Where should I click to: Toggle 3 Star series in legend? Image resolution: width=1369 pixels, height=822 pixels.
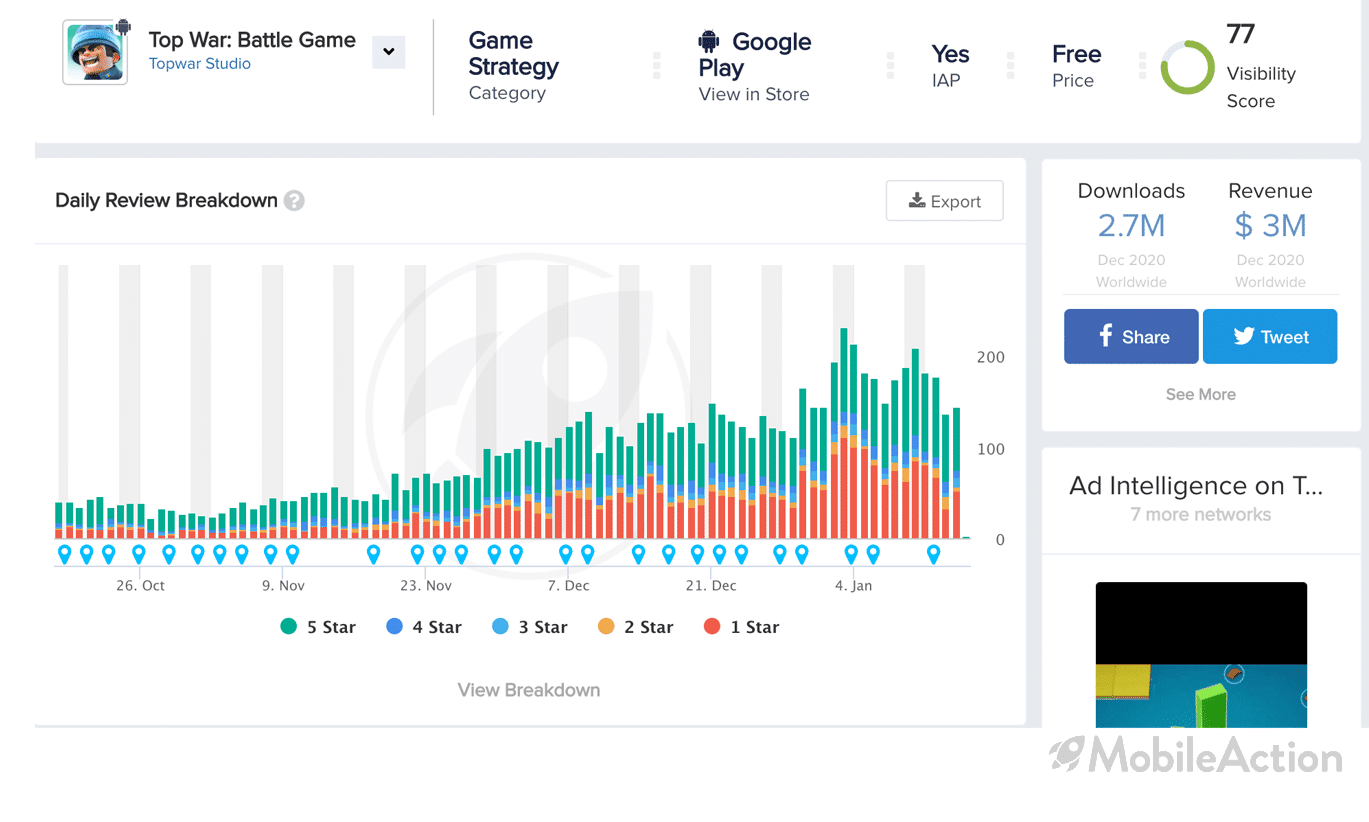point(530,627)
